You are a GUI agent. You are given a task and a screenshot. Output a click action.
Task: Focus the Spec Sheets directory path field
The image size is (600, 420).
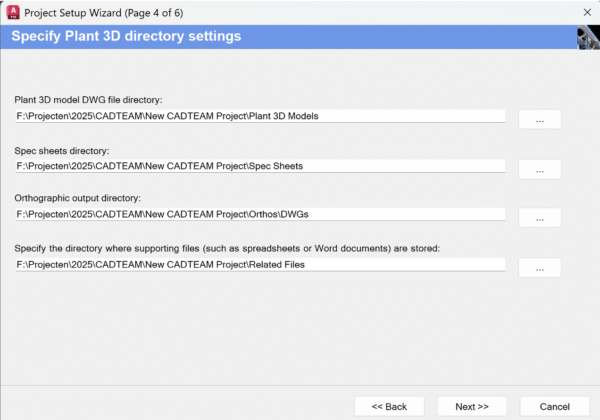click(x=260, y=166)
